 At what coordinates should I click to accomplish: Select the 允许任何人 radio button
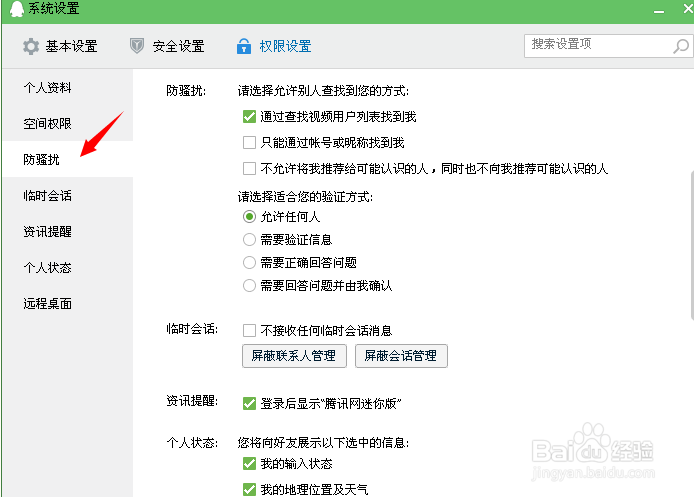pos(249,216)
